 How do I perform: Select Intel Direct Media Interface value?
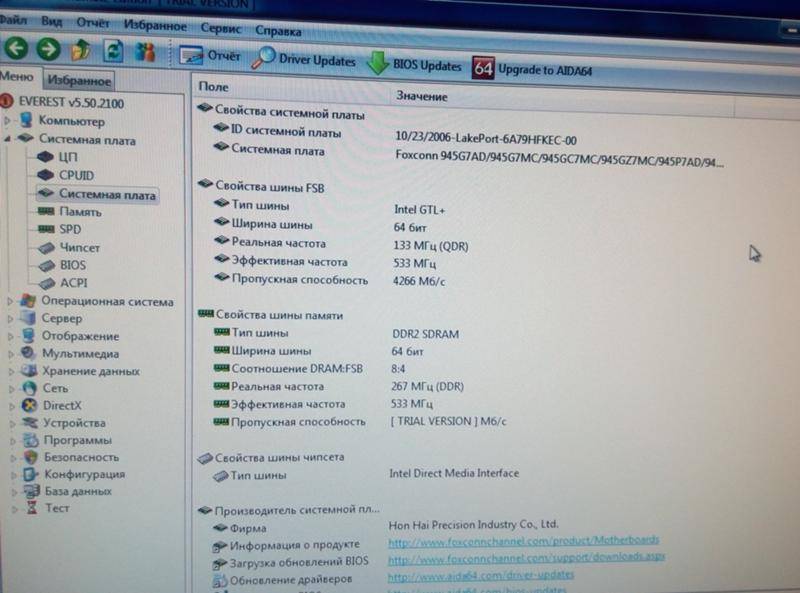pos(454,473)
